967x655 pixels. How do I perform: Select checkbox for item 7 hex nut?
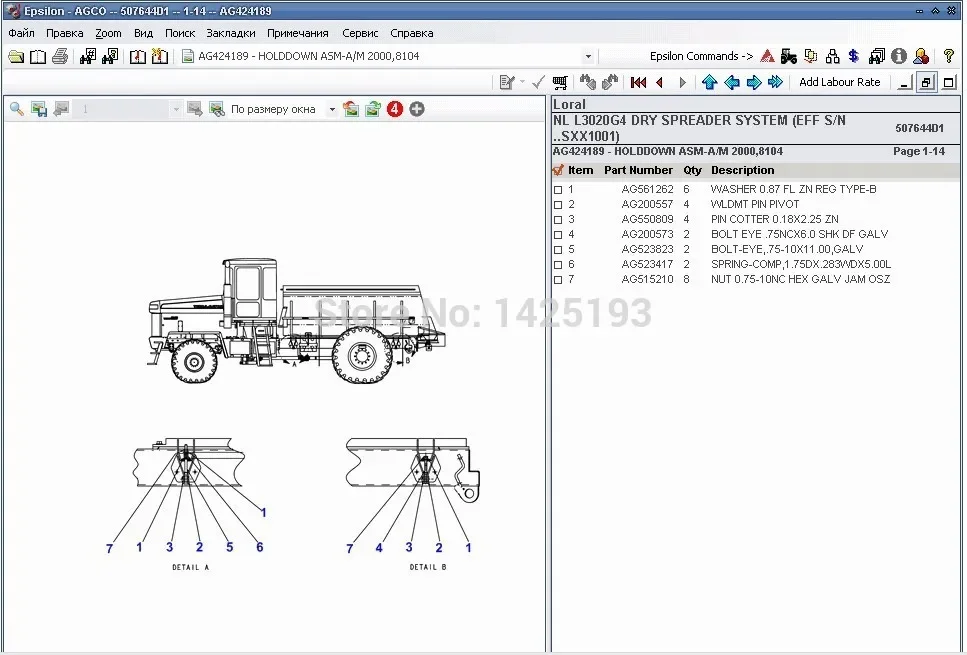558,280
